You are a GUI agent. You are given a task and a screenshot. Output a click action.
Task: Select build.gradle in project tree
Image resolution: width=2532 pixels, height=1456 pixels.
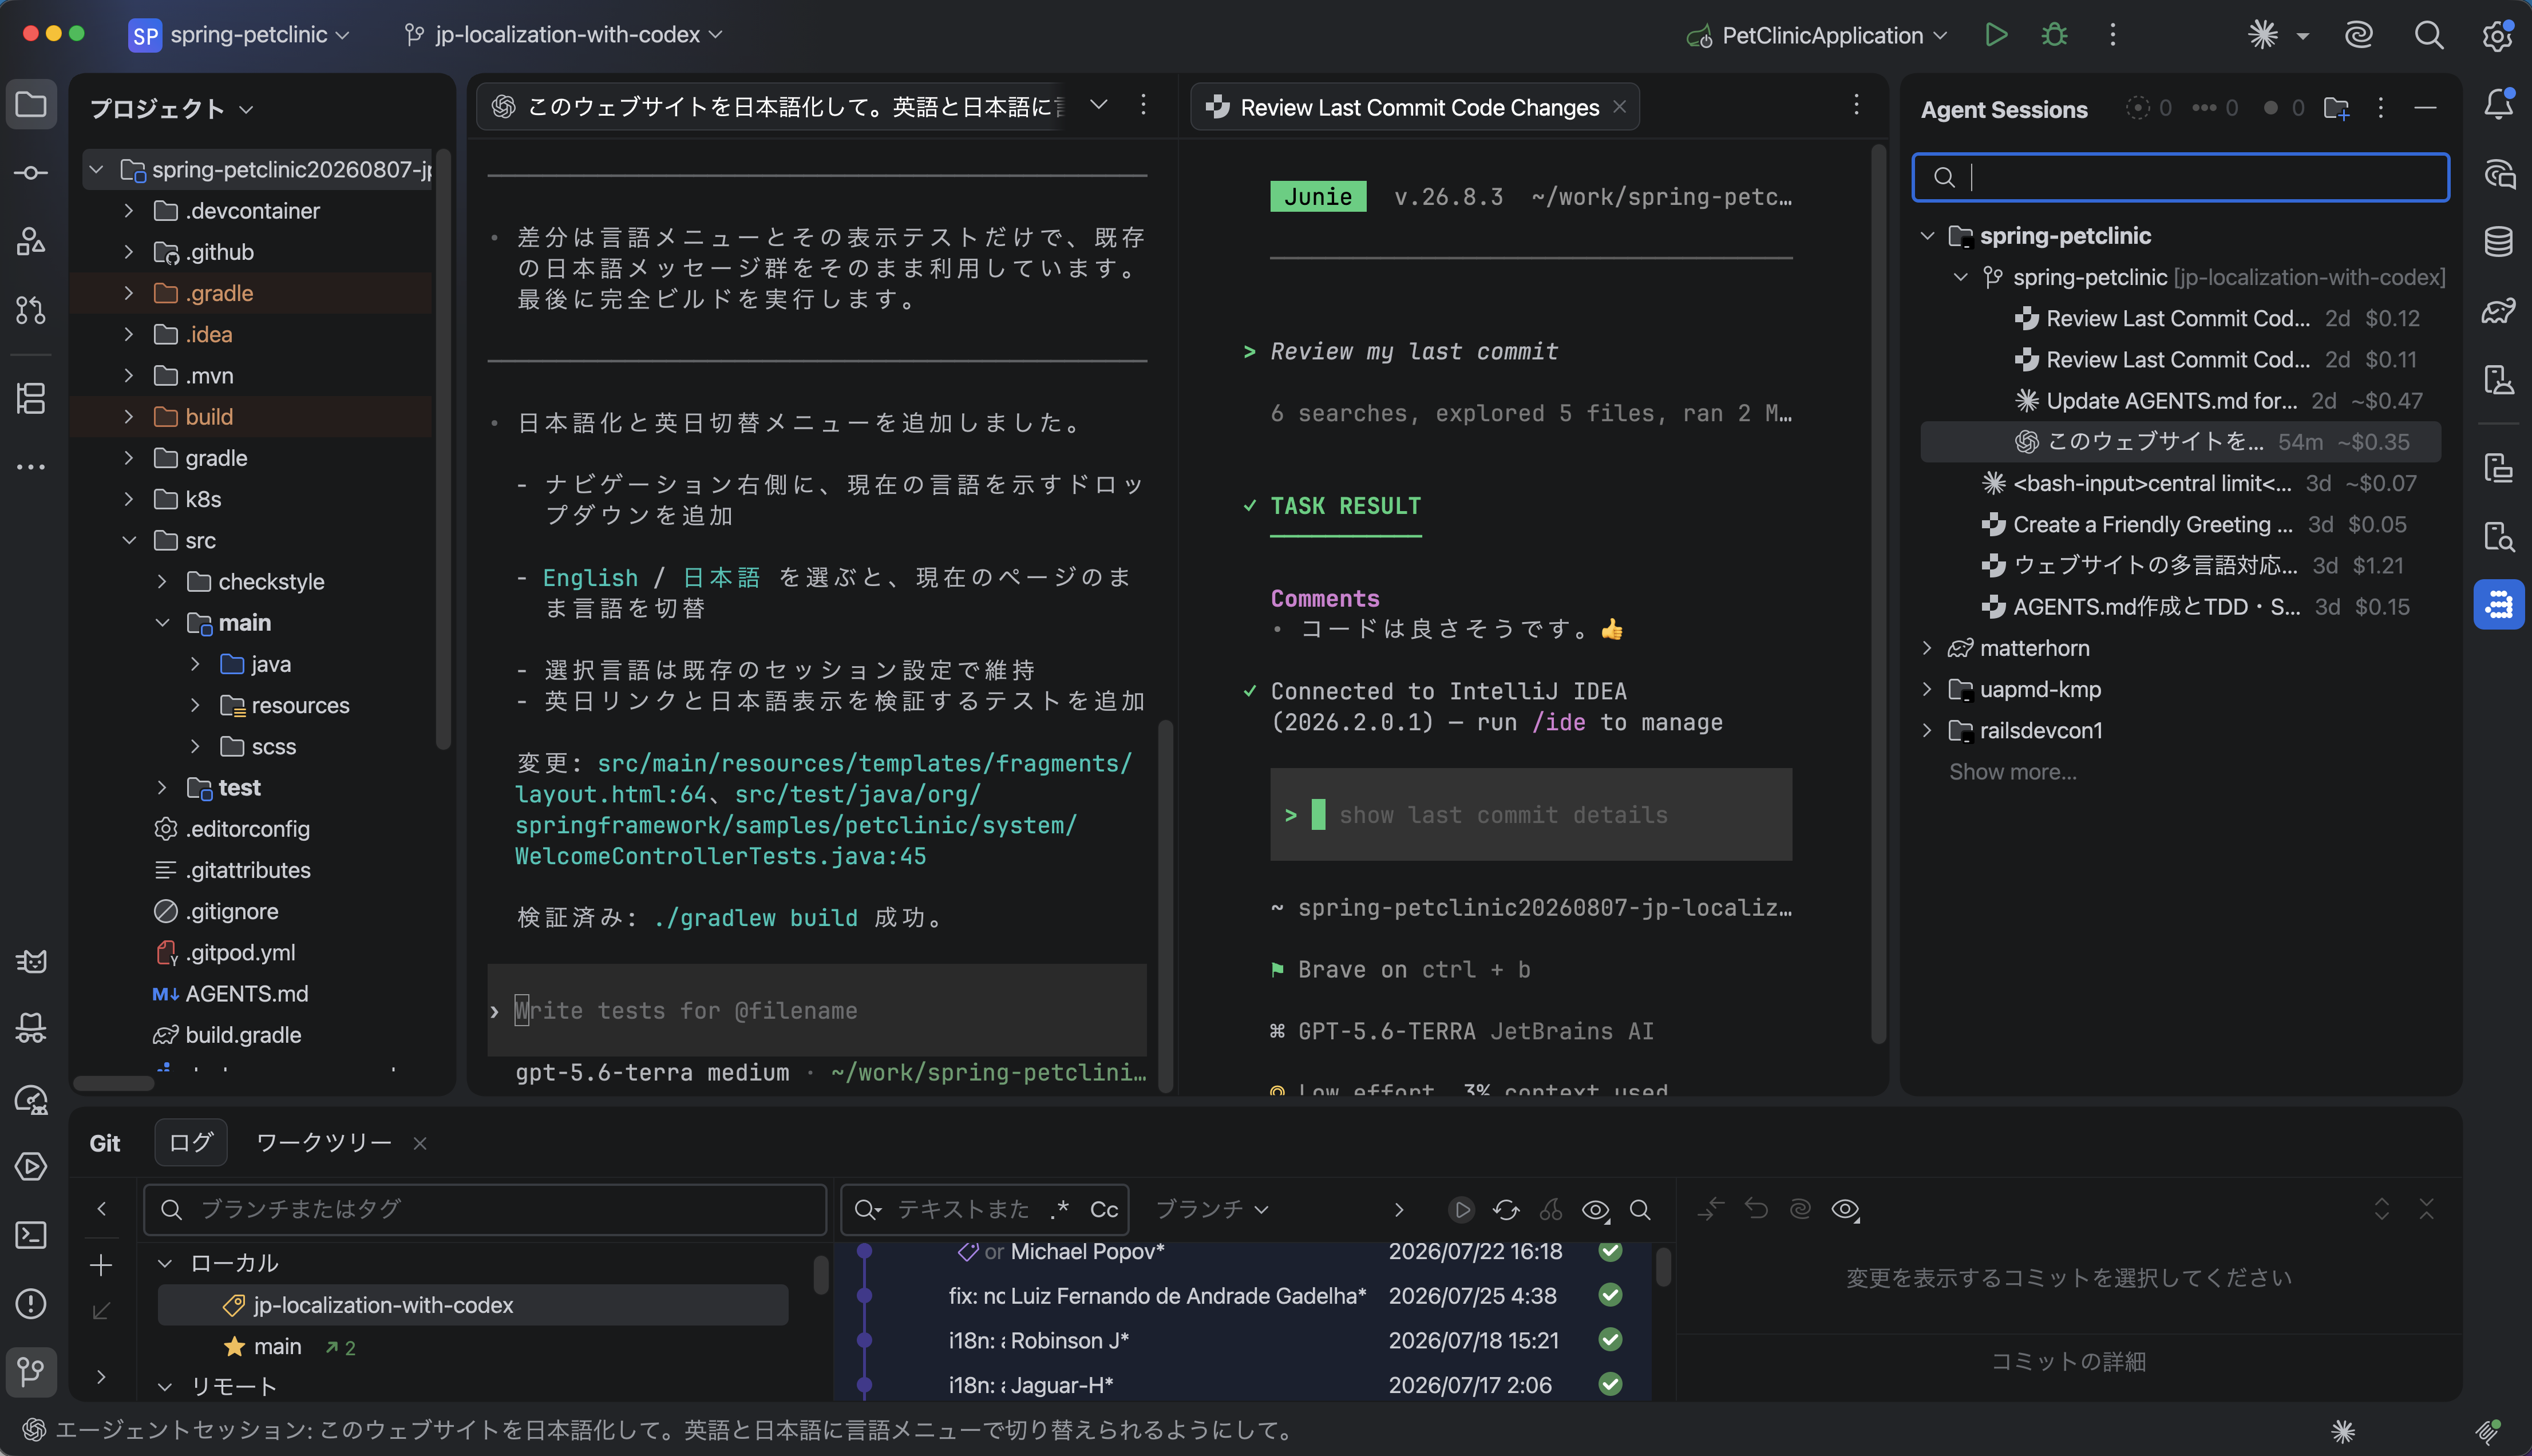(243, 1035)
